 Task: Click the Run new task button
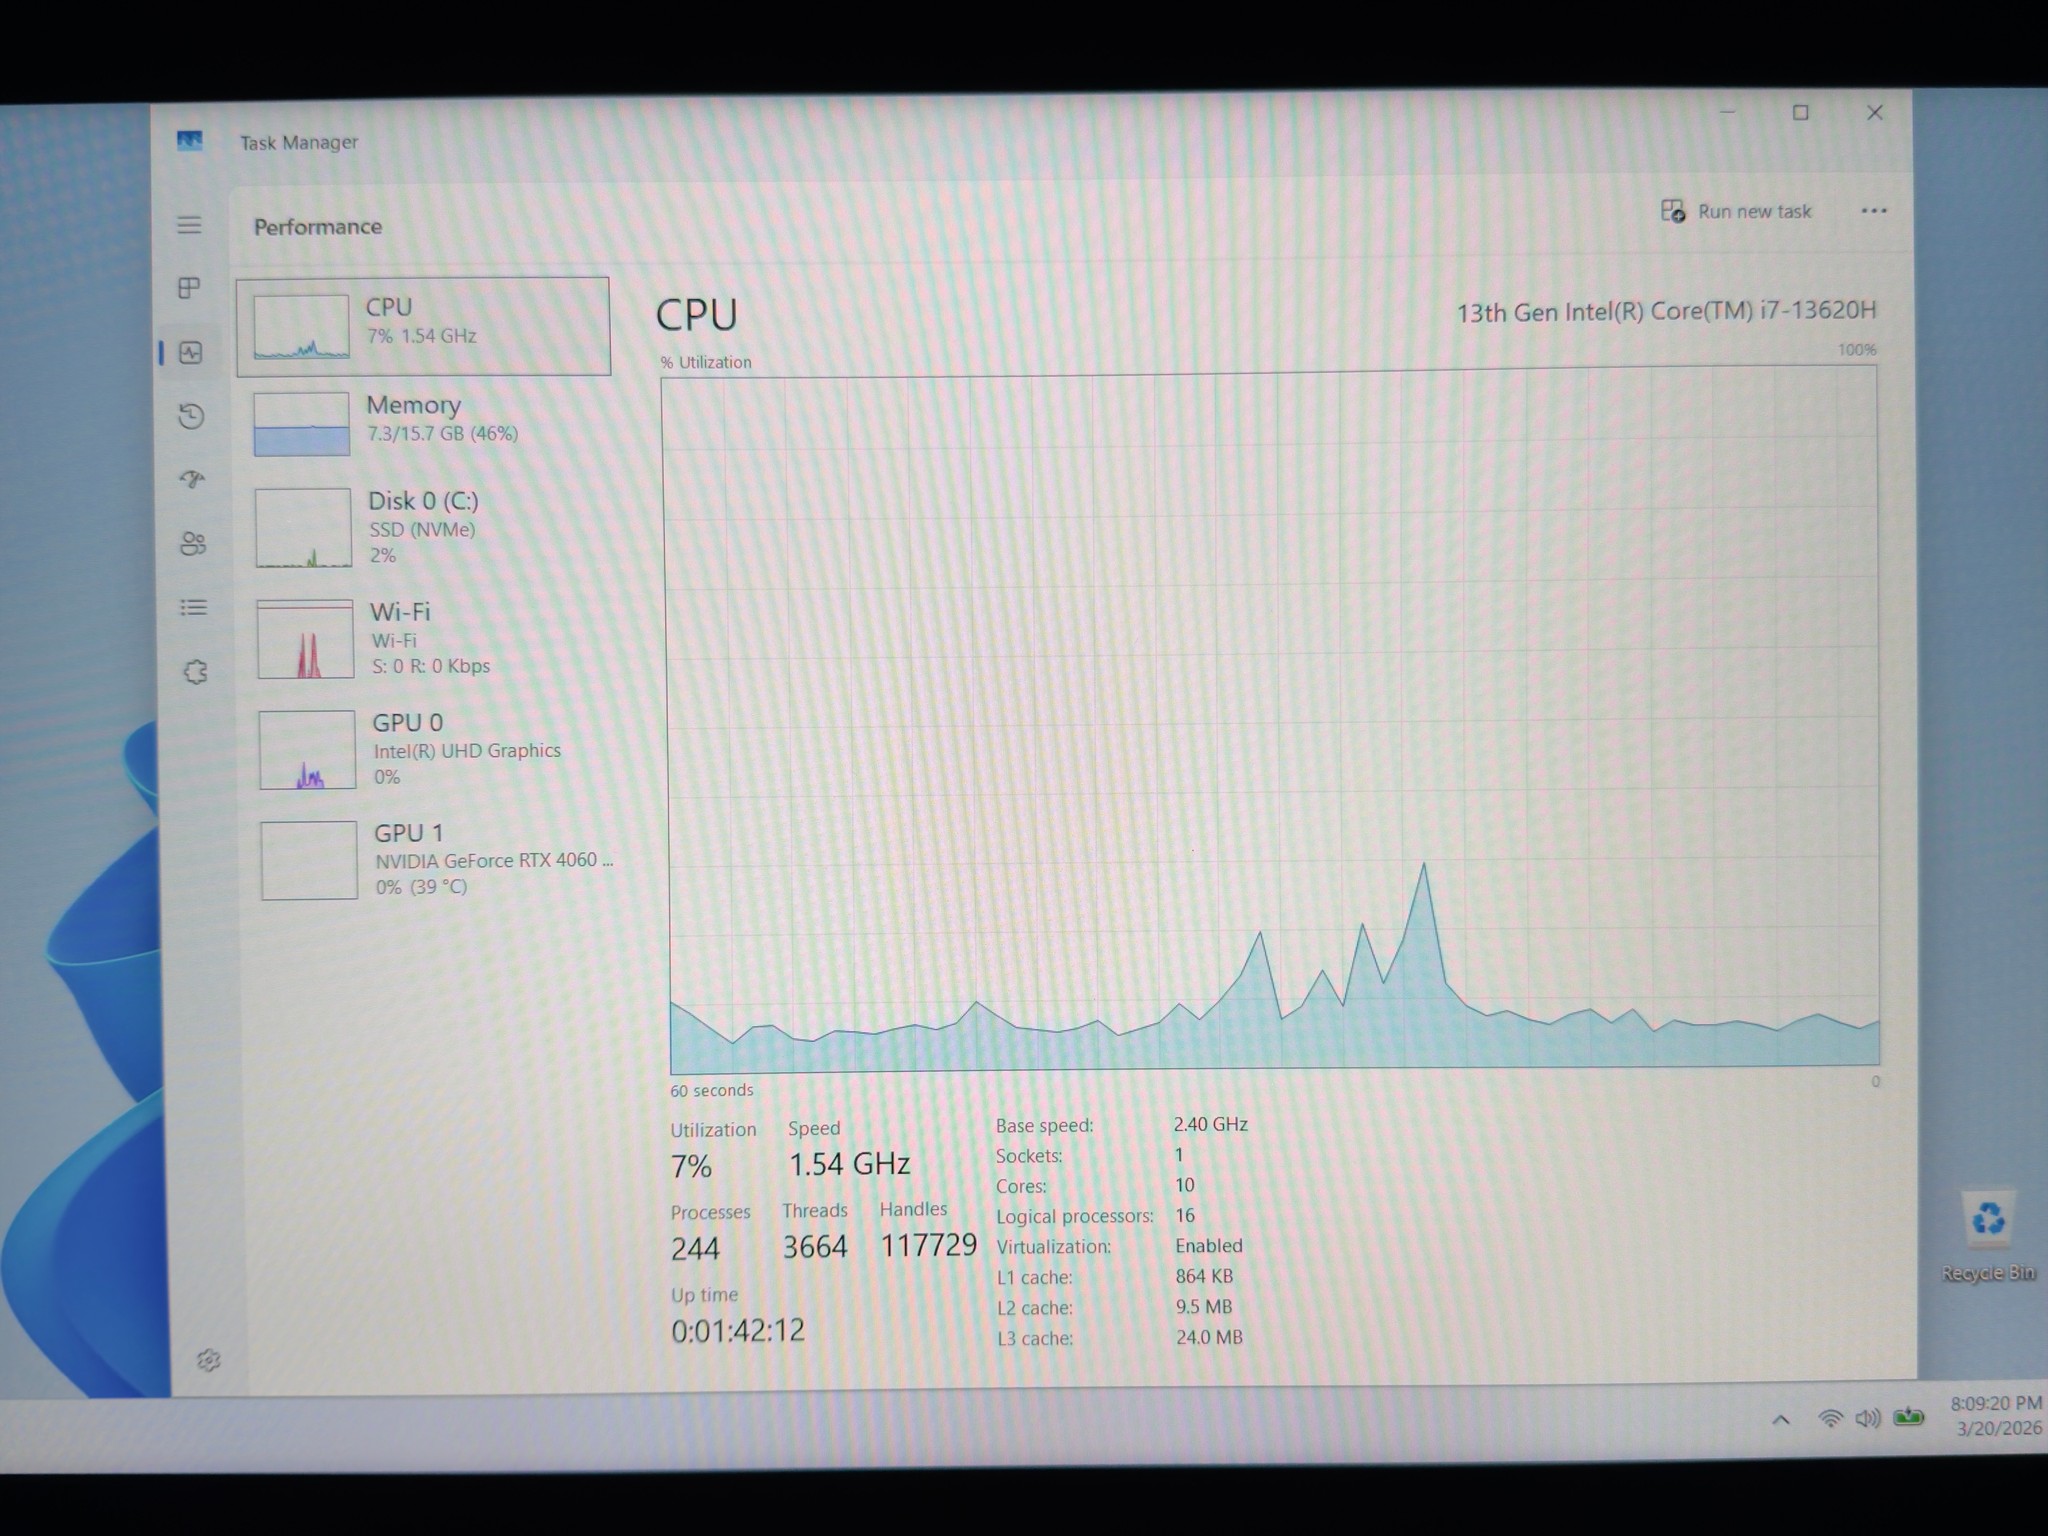[x=1737, y=211]
